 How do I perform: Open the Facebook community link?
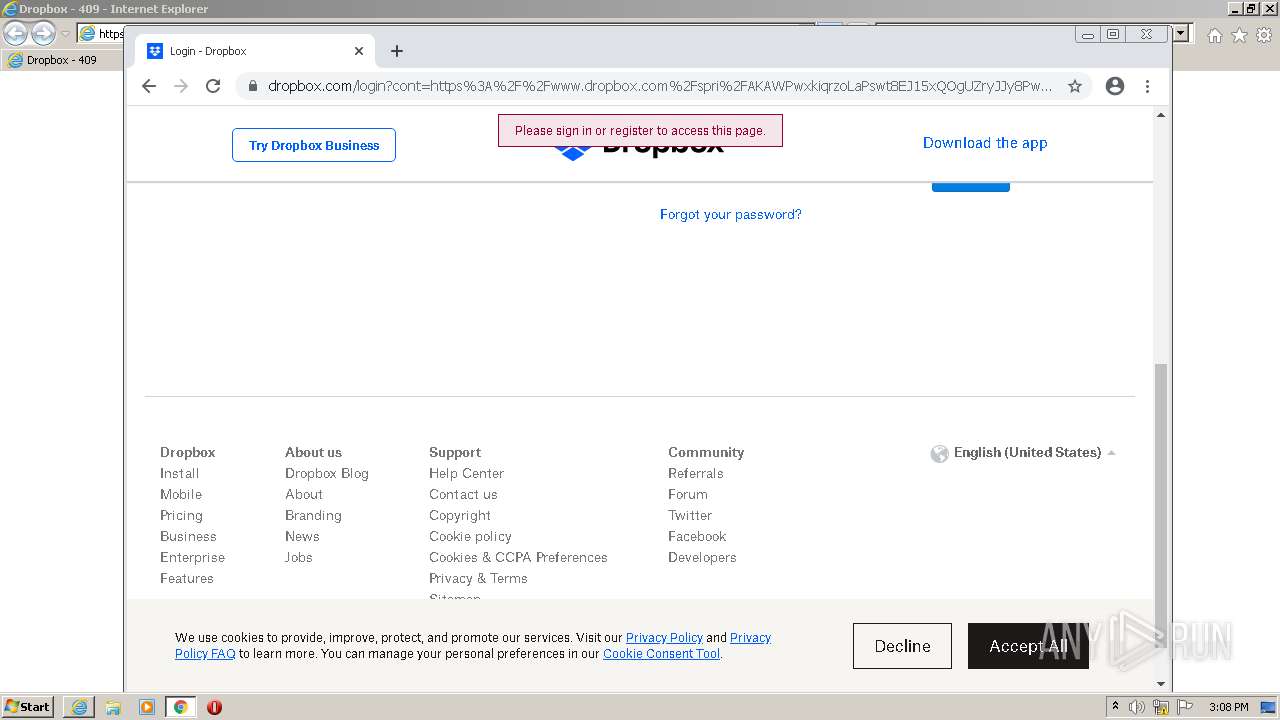coord(697,537)
